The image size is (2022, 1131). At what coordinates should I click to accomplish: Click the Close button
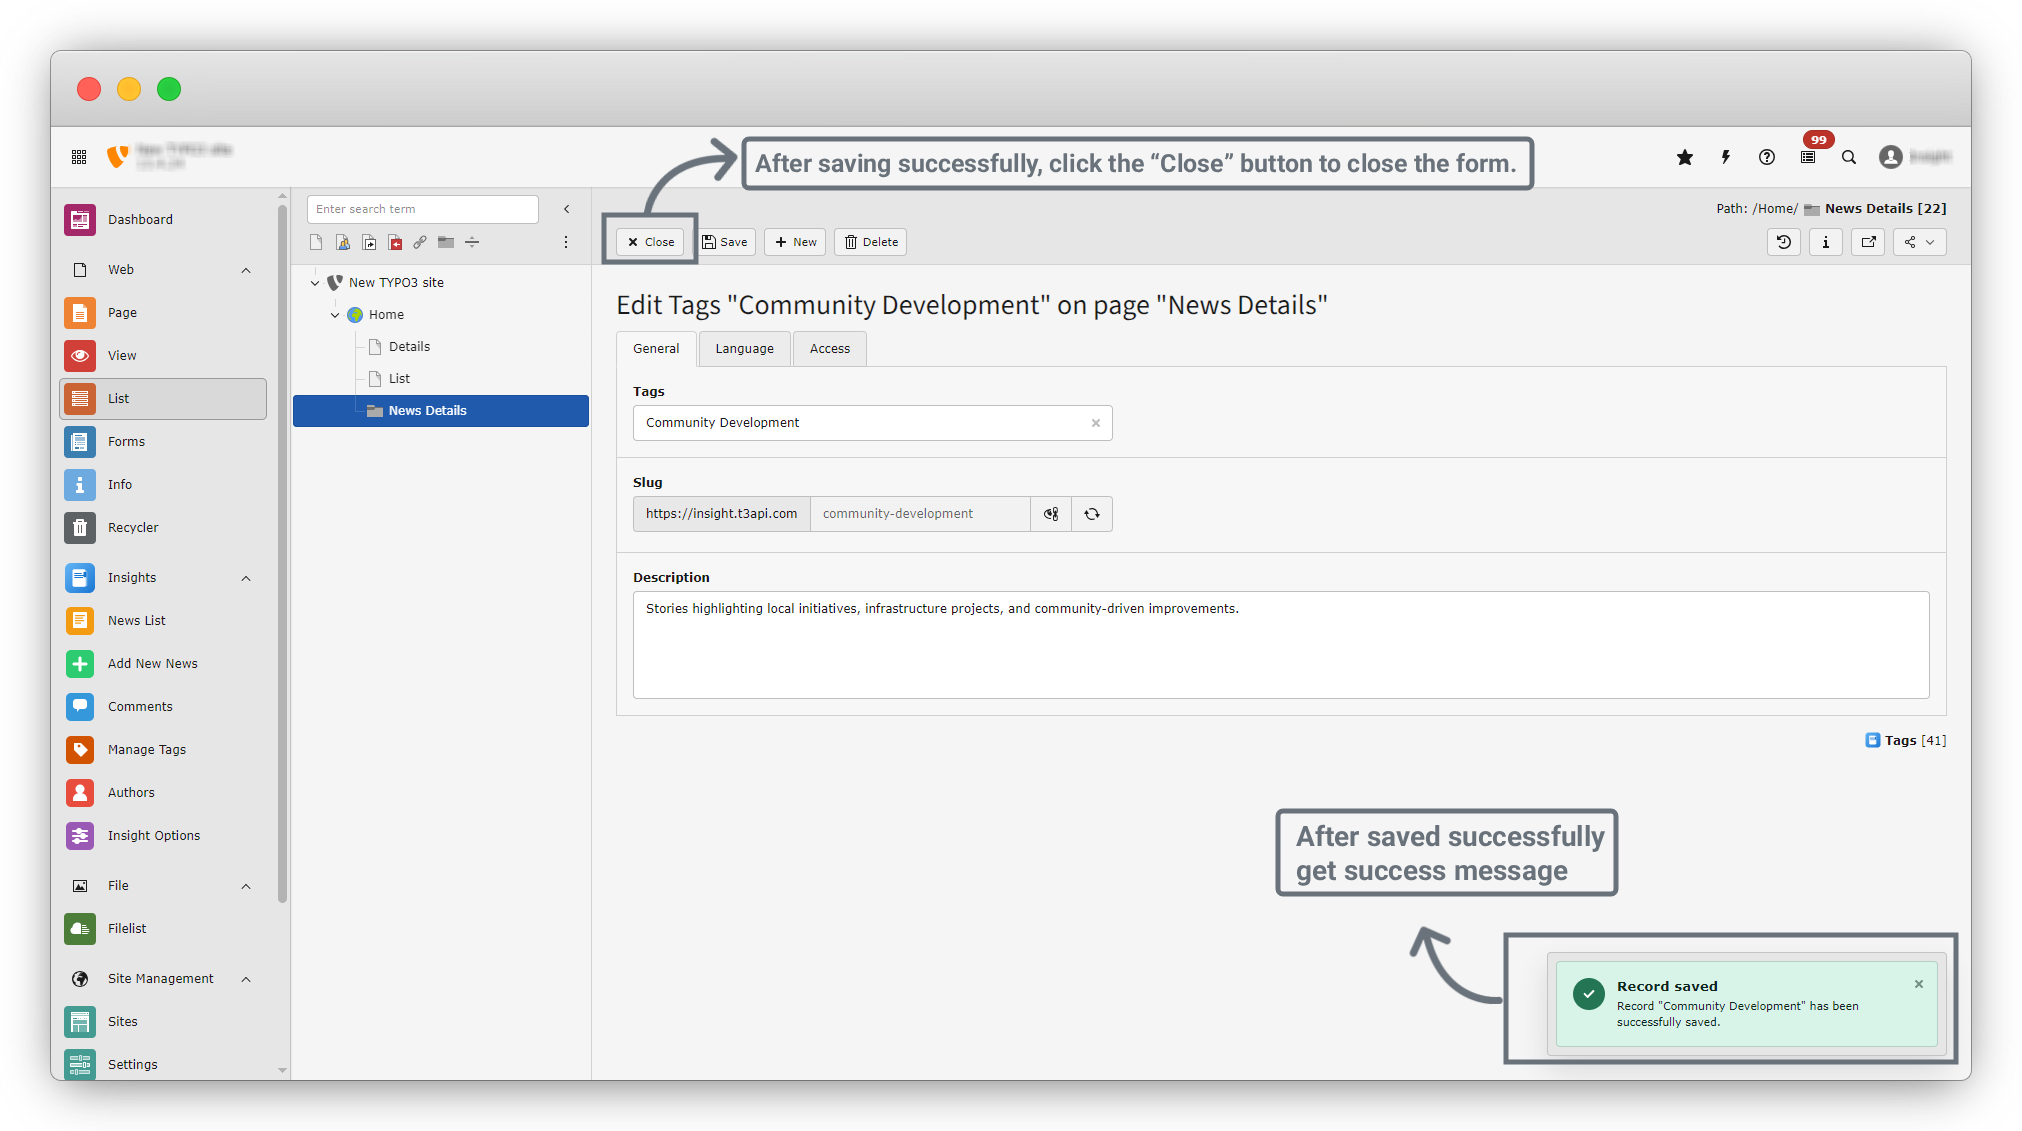[x=650, y=242]
